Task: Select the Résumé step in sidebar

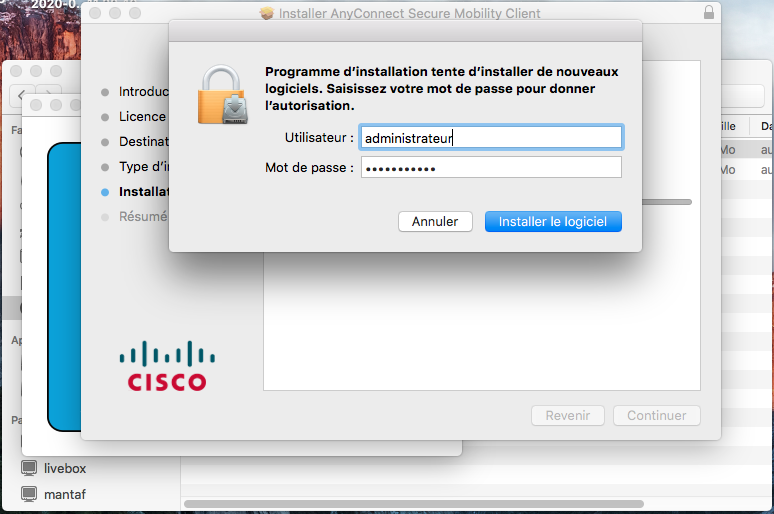Action: tap(143, 217)
